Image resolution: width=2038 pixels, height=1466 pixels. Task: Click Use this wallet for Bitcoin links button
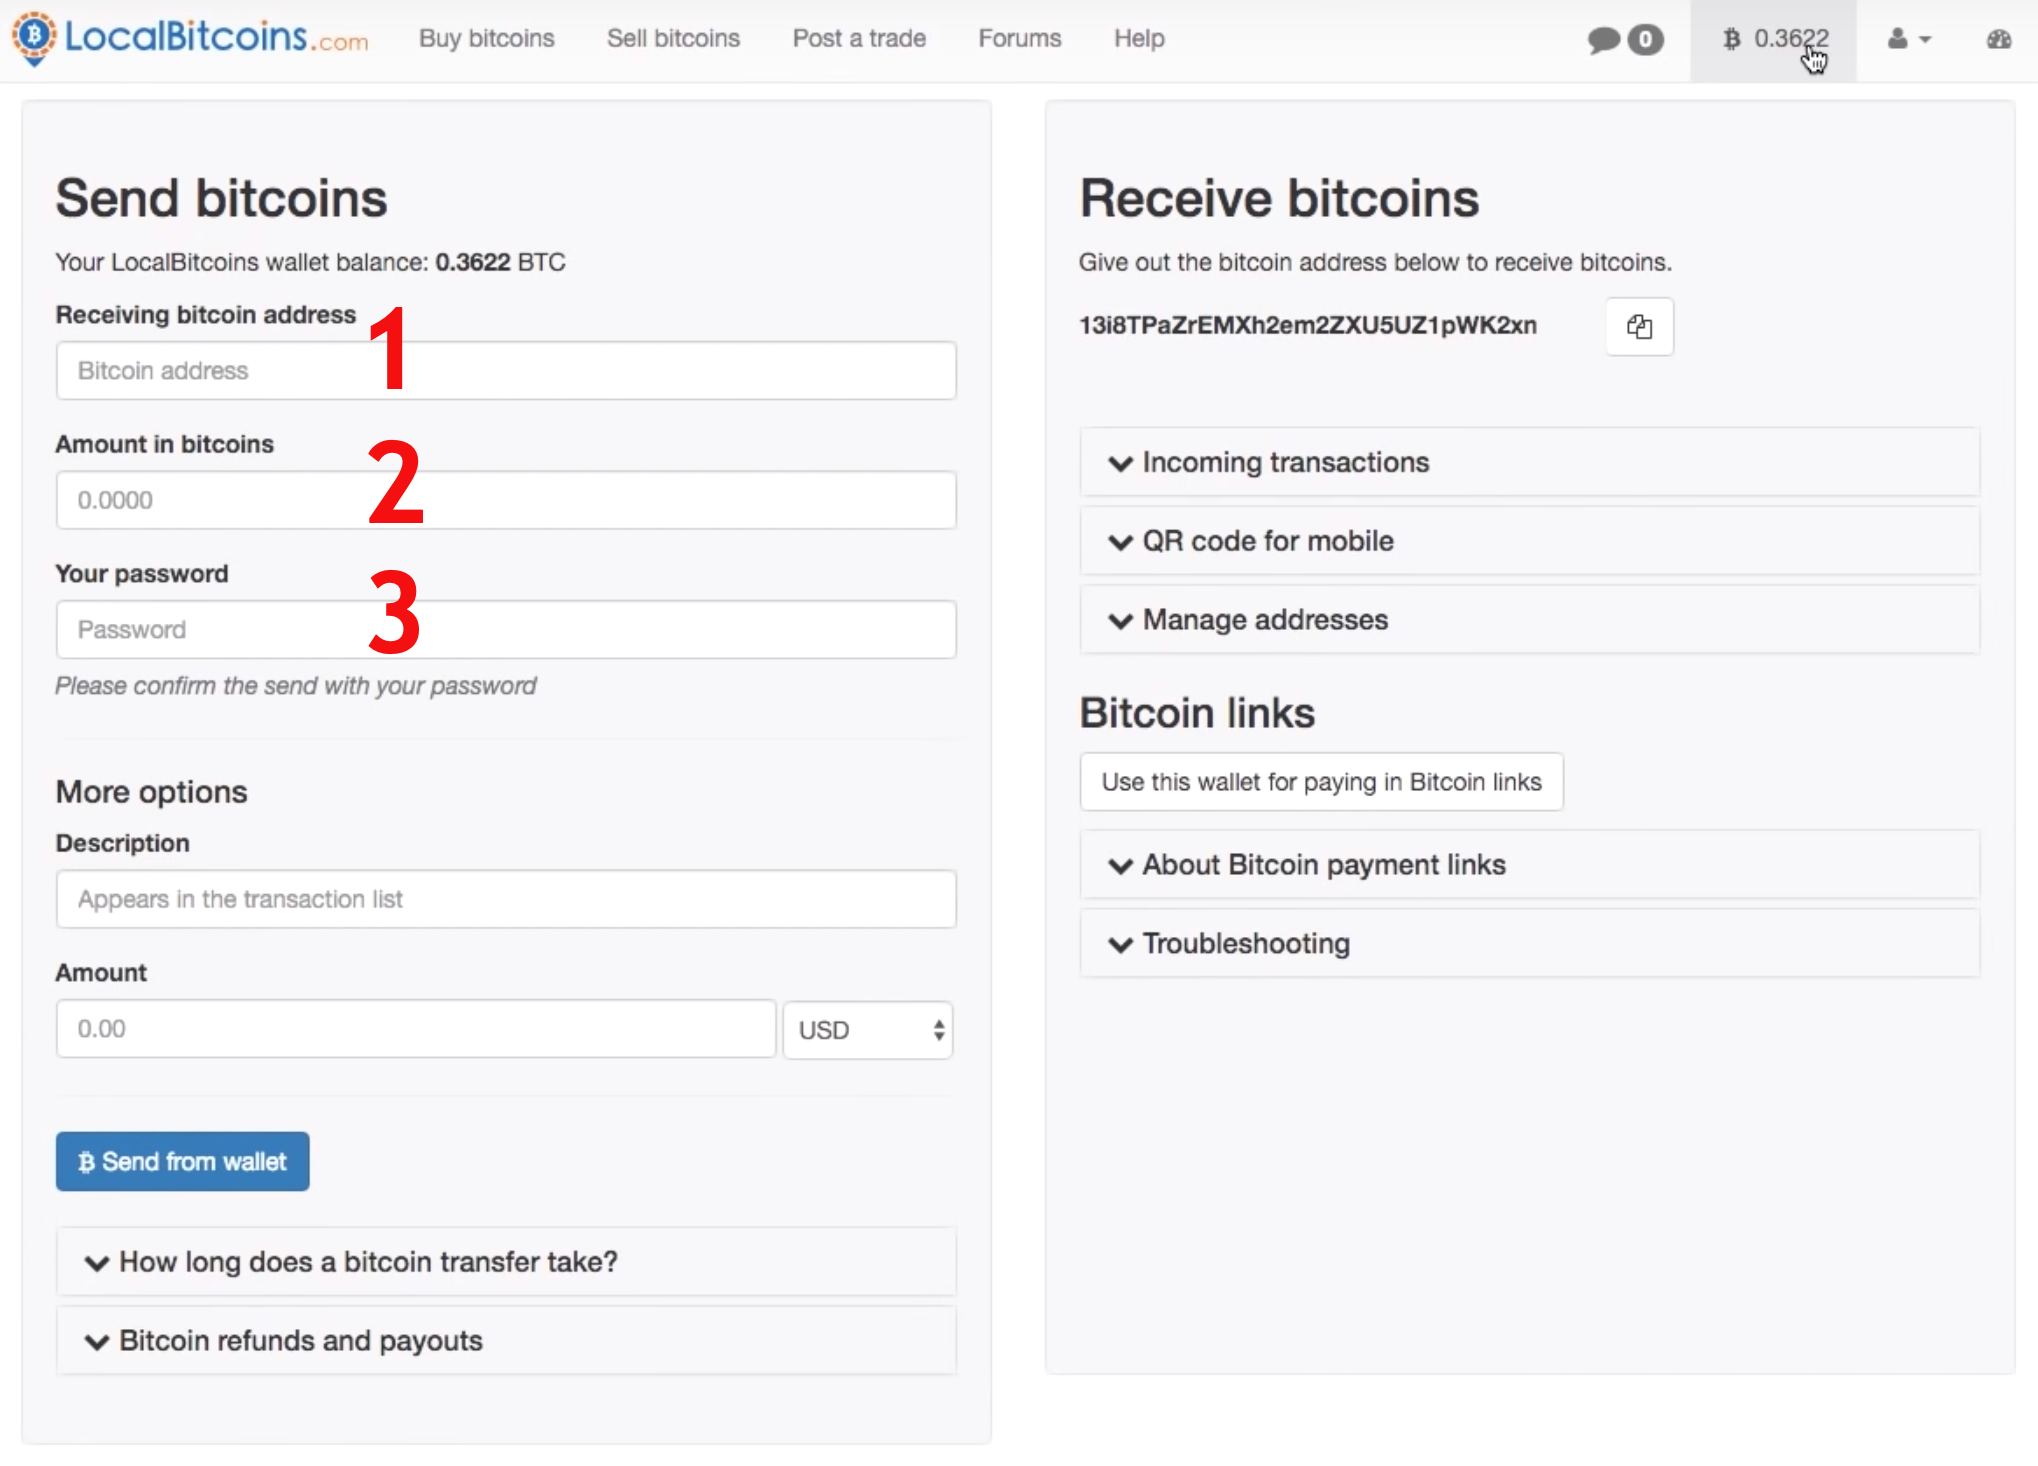(1318, 781)
